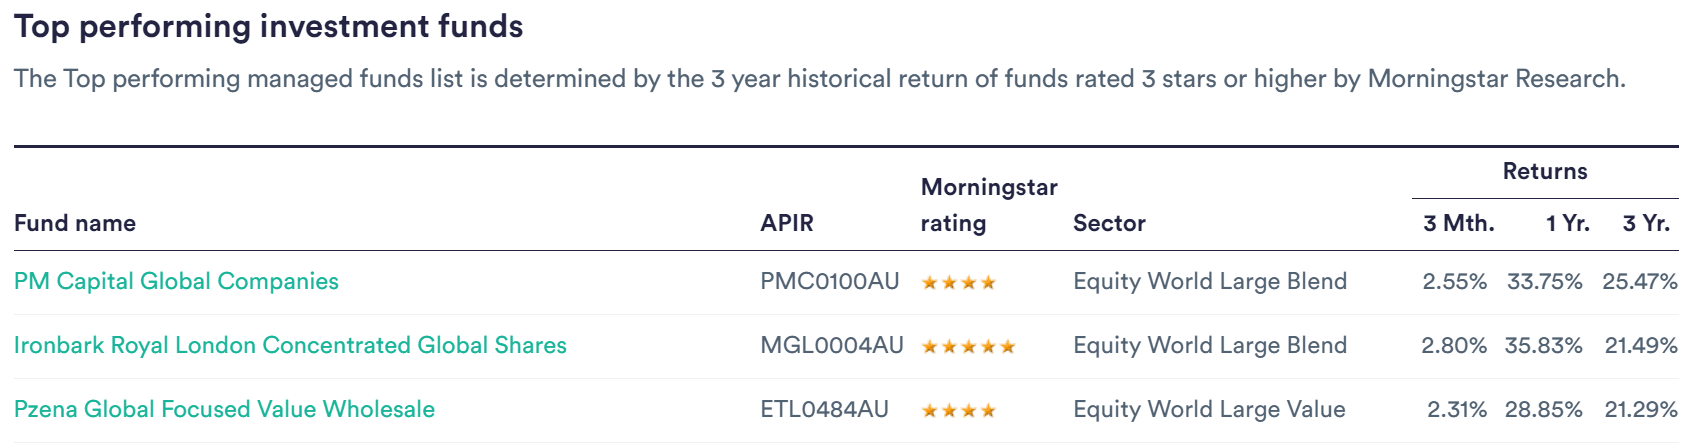The image size is (1702, 445).
Task: Select the APIR code PMC0100AU
Action: pos(830,281)
